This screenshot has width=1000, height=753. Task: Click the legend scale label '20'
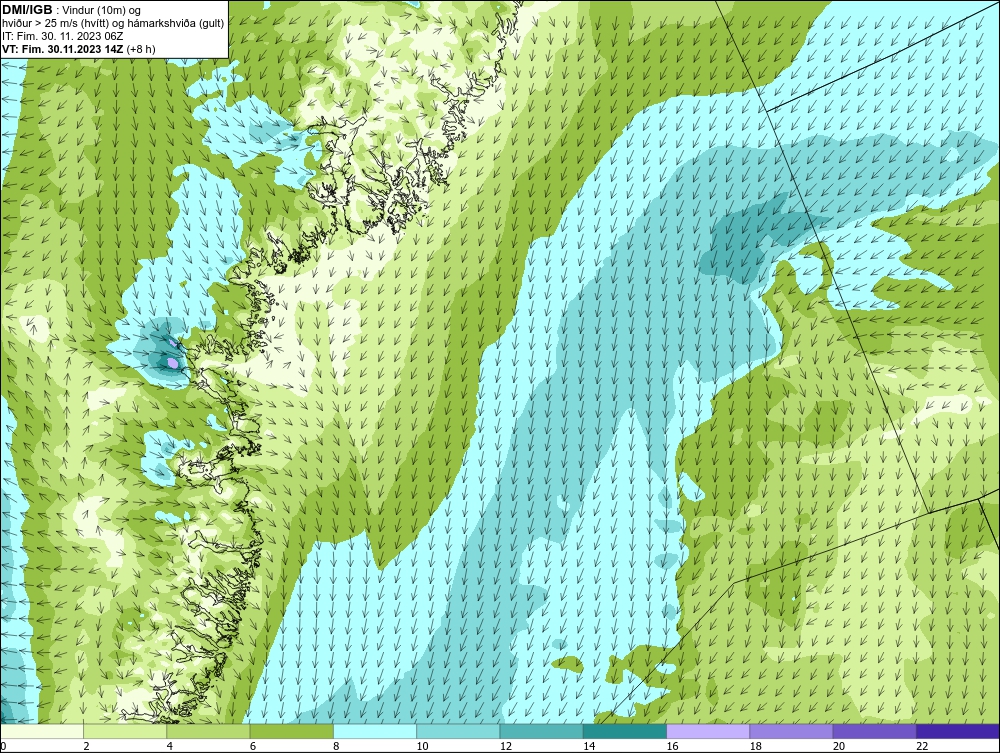[839, 747]
